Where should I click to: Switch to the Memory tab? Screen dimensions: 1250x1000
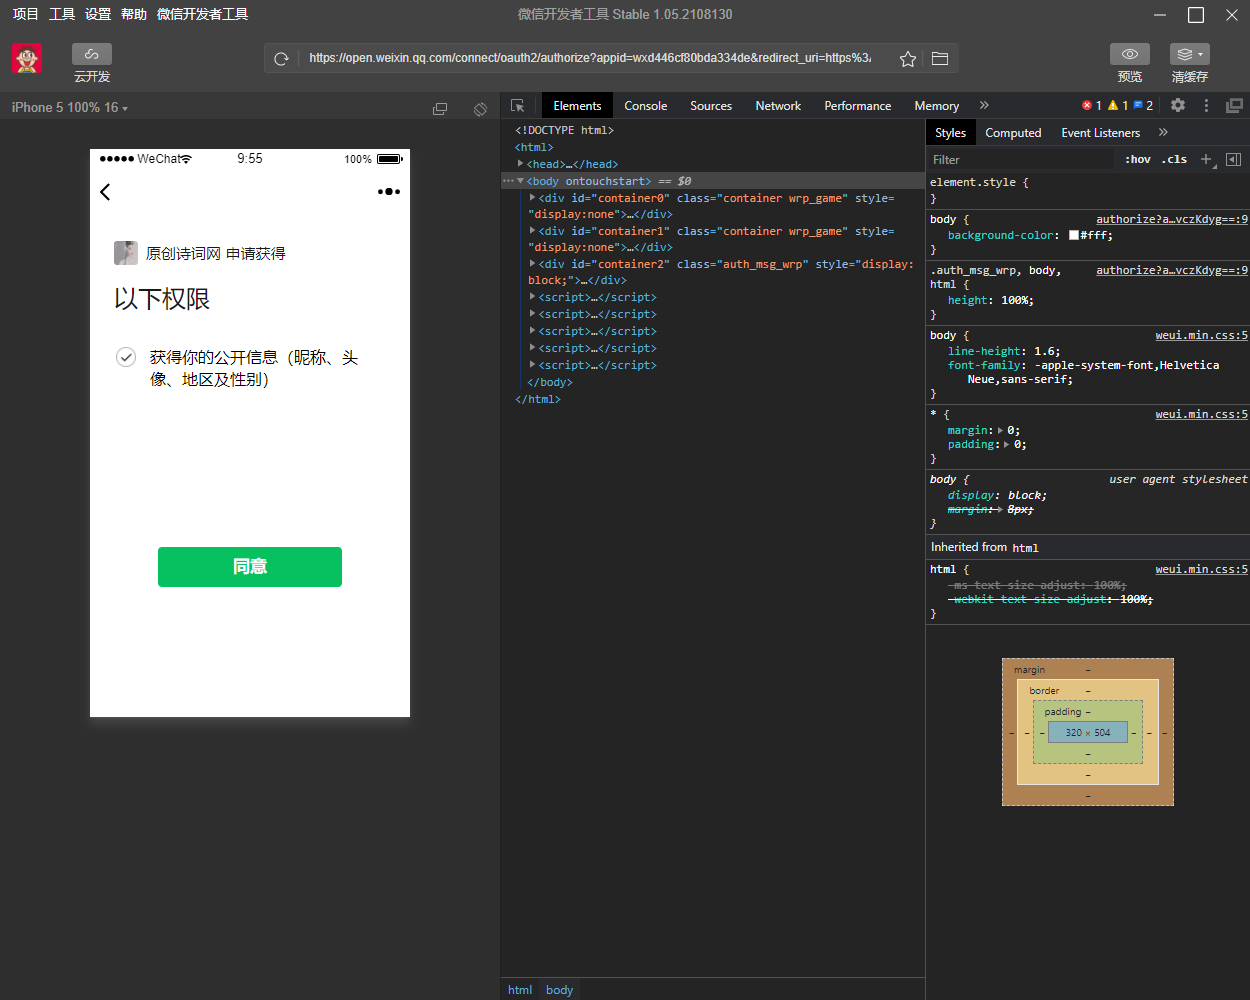click(x=937, y=105)
